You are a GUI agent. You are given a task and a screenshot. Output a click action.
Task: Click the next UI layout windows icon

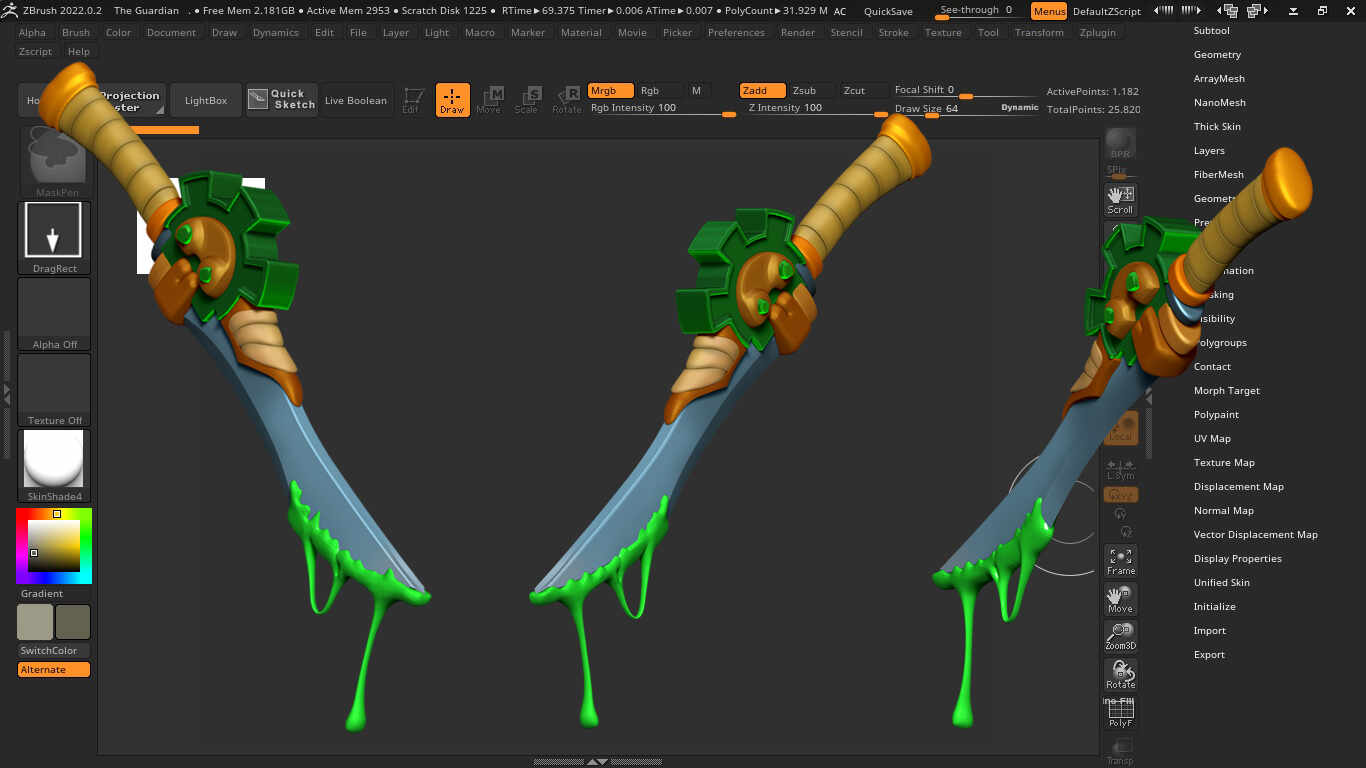[x=1258, y=11]
